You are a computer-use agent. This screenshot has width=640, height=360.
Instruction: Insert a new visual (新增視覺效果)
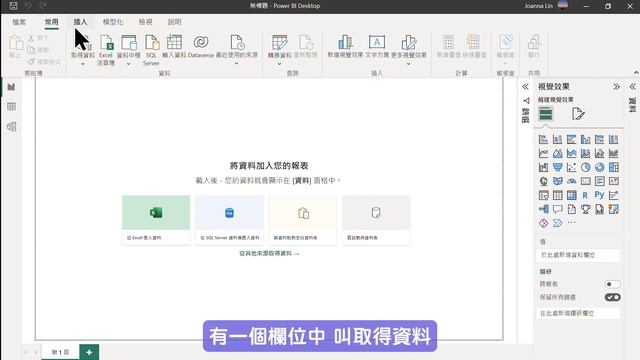pos(345,46)
